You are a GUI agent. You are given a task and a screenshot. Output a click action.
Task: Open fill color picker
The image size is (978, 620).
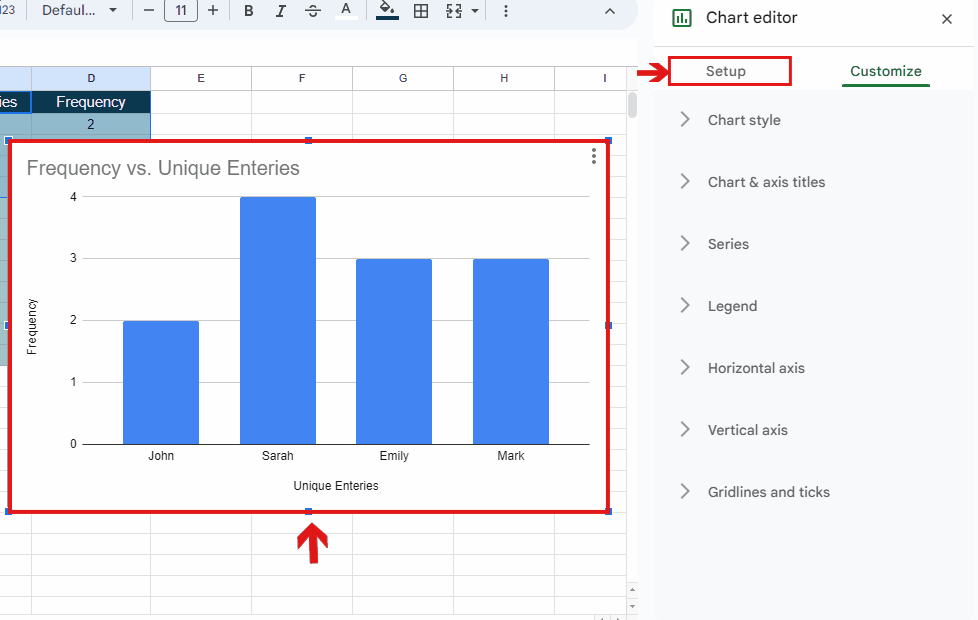[387, 11]
